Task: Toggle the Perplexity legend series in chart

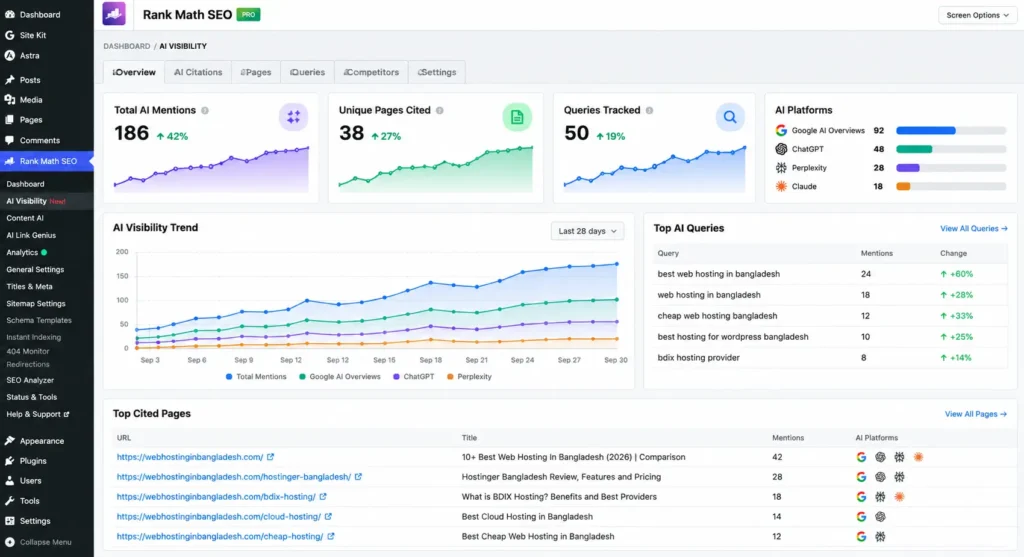Action: tap(470, 377)
